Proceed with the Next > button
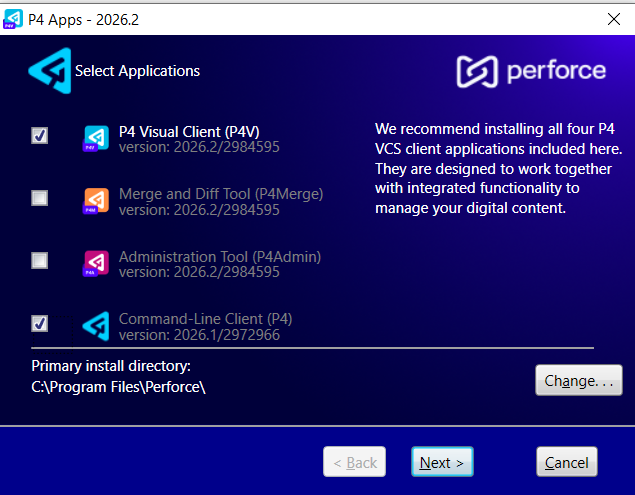Viewport: 635px width, 495px height. tap(442, 462)
